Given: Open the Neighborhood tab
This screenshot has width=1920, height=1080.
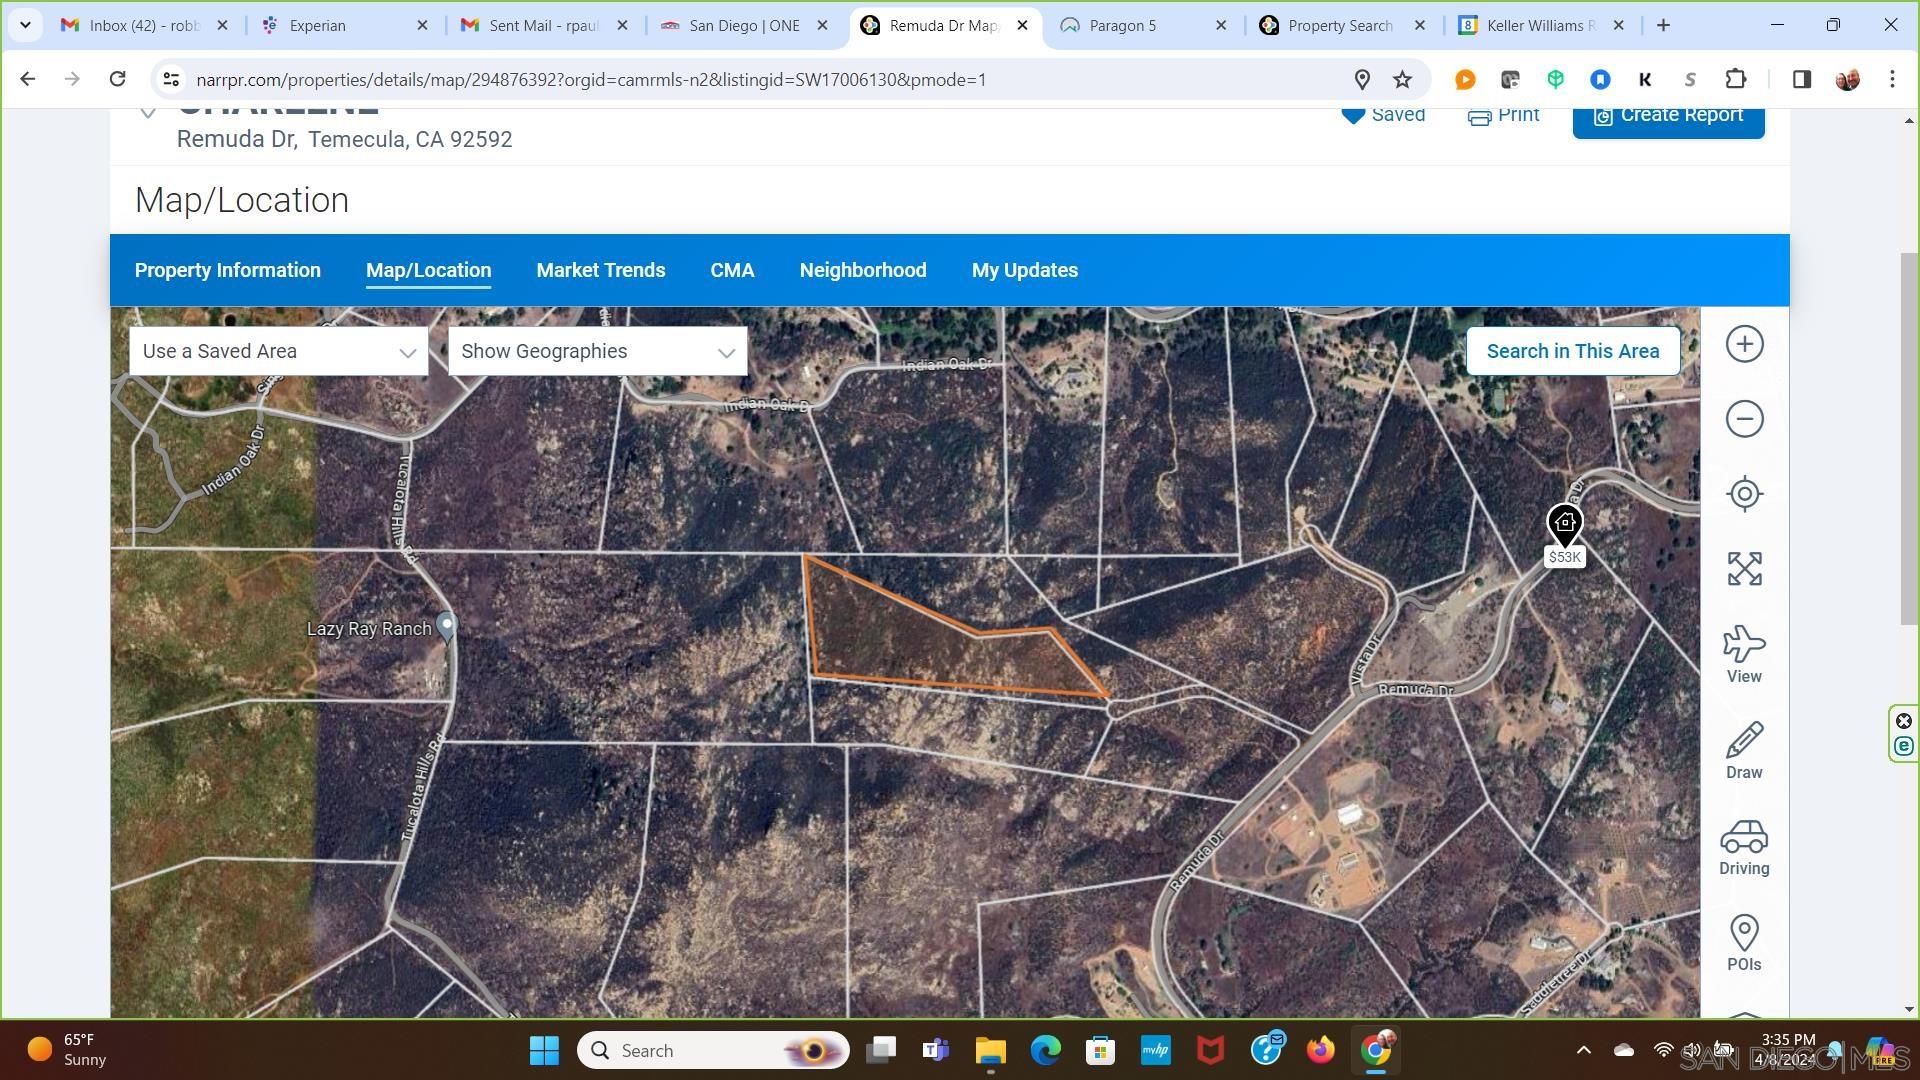Looking at the screenshot, I should click(x=862, y=271).
